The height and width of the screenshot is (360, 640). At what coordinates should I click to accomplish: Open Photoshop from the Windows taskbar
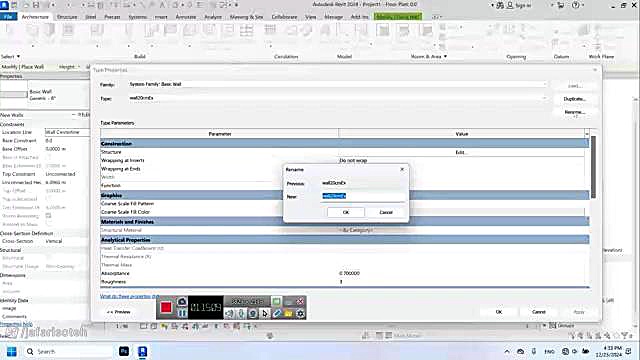(124, 351)
